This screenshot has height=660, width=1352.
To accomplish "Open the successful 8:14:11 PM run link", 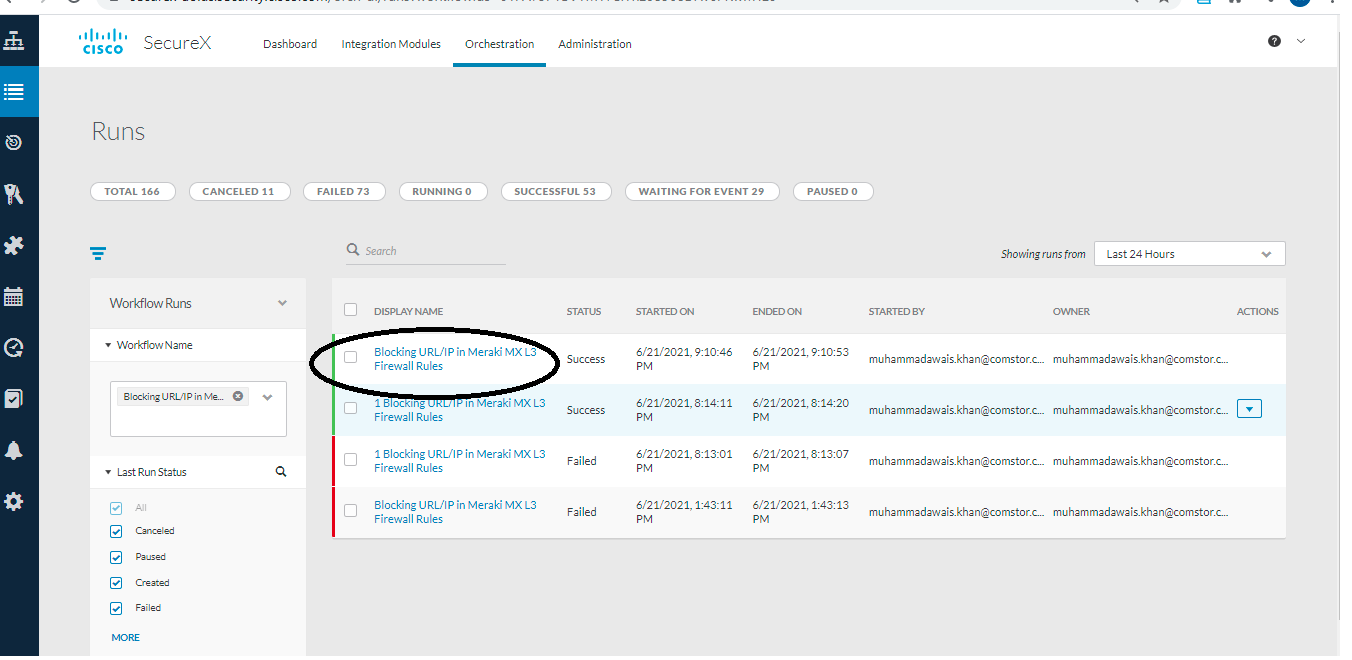I will click(x=460, y=410).
